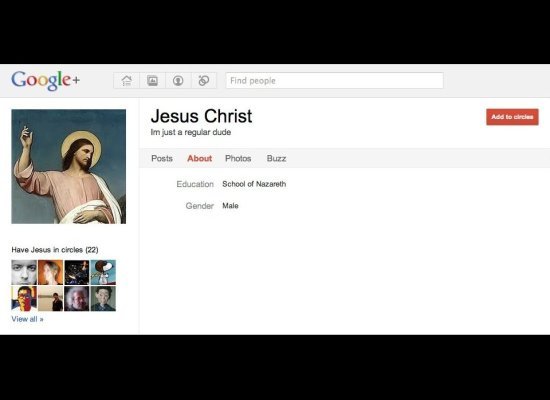Screen dimensions: 550x400
Task: Open the beige standing-figure thumbnail
Action: click(51, 299)
